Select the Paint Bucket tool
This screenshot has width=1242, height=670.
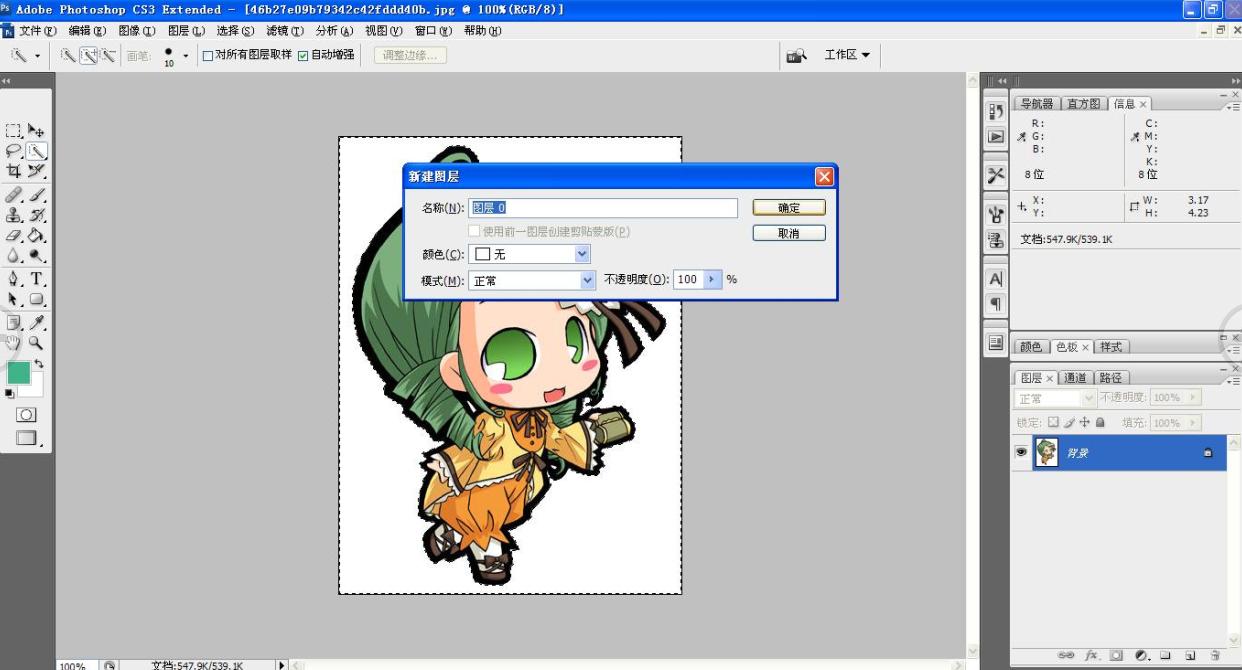tap(36, 236)
